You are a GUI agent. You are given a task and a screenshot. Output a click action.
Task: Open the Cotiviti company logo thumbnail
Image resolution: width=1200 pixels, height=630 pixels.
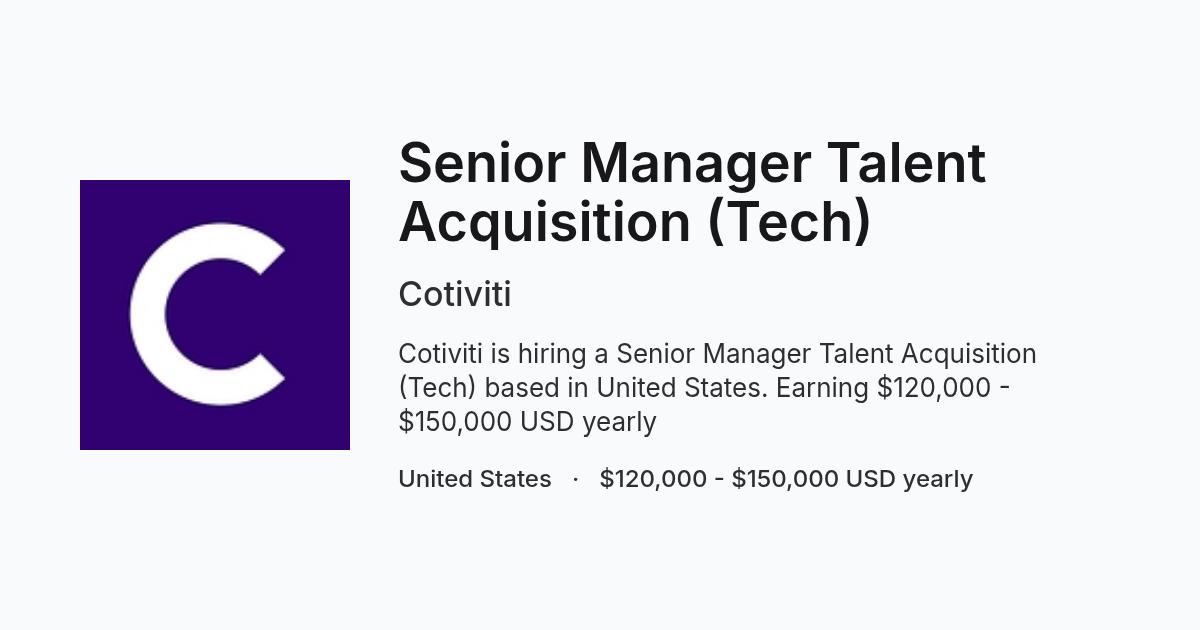(215, 315)
